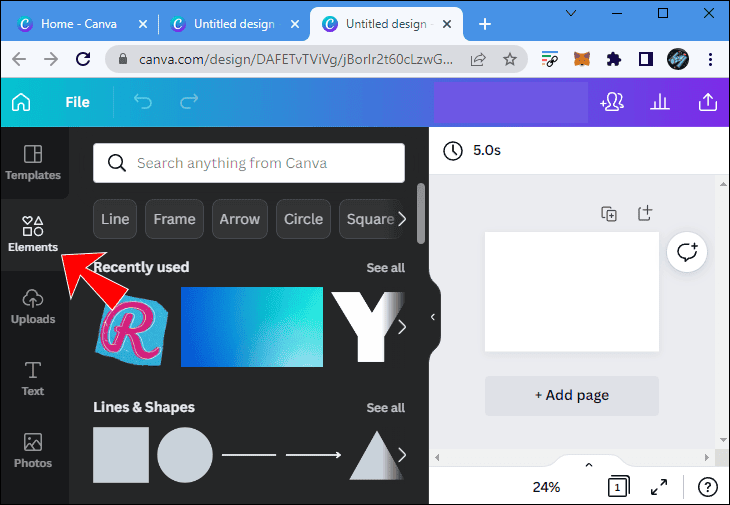Expand more Recently used elements arrow
The width and height of the screenshot is (730, 505).
(402, 327)
